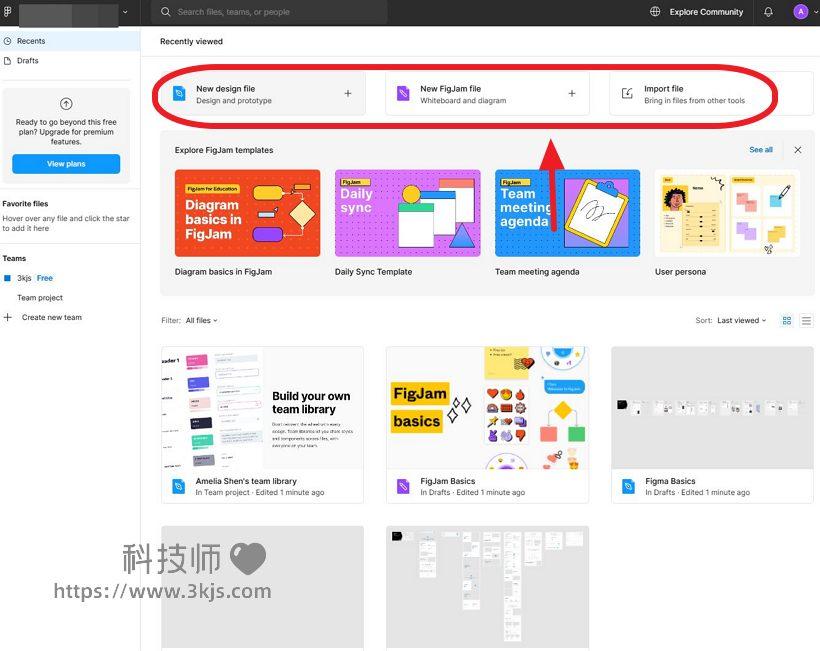Click Import file card
Screen dimensions: 820x651
click(711, 94)
